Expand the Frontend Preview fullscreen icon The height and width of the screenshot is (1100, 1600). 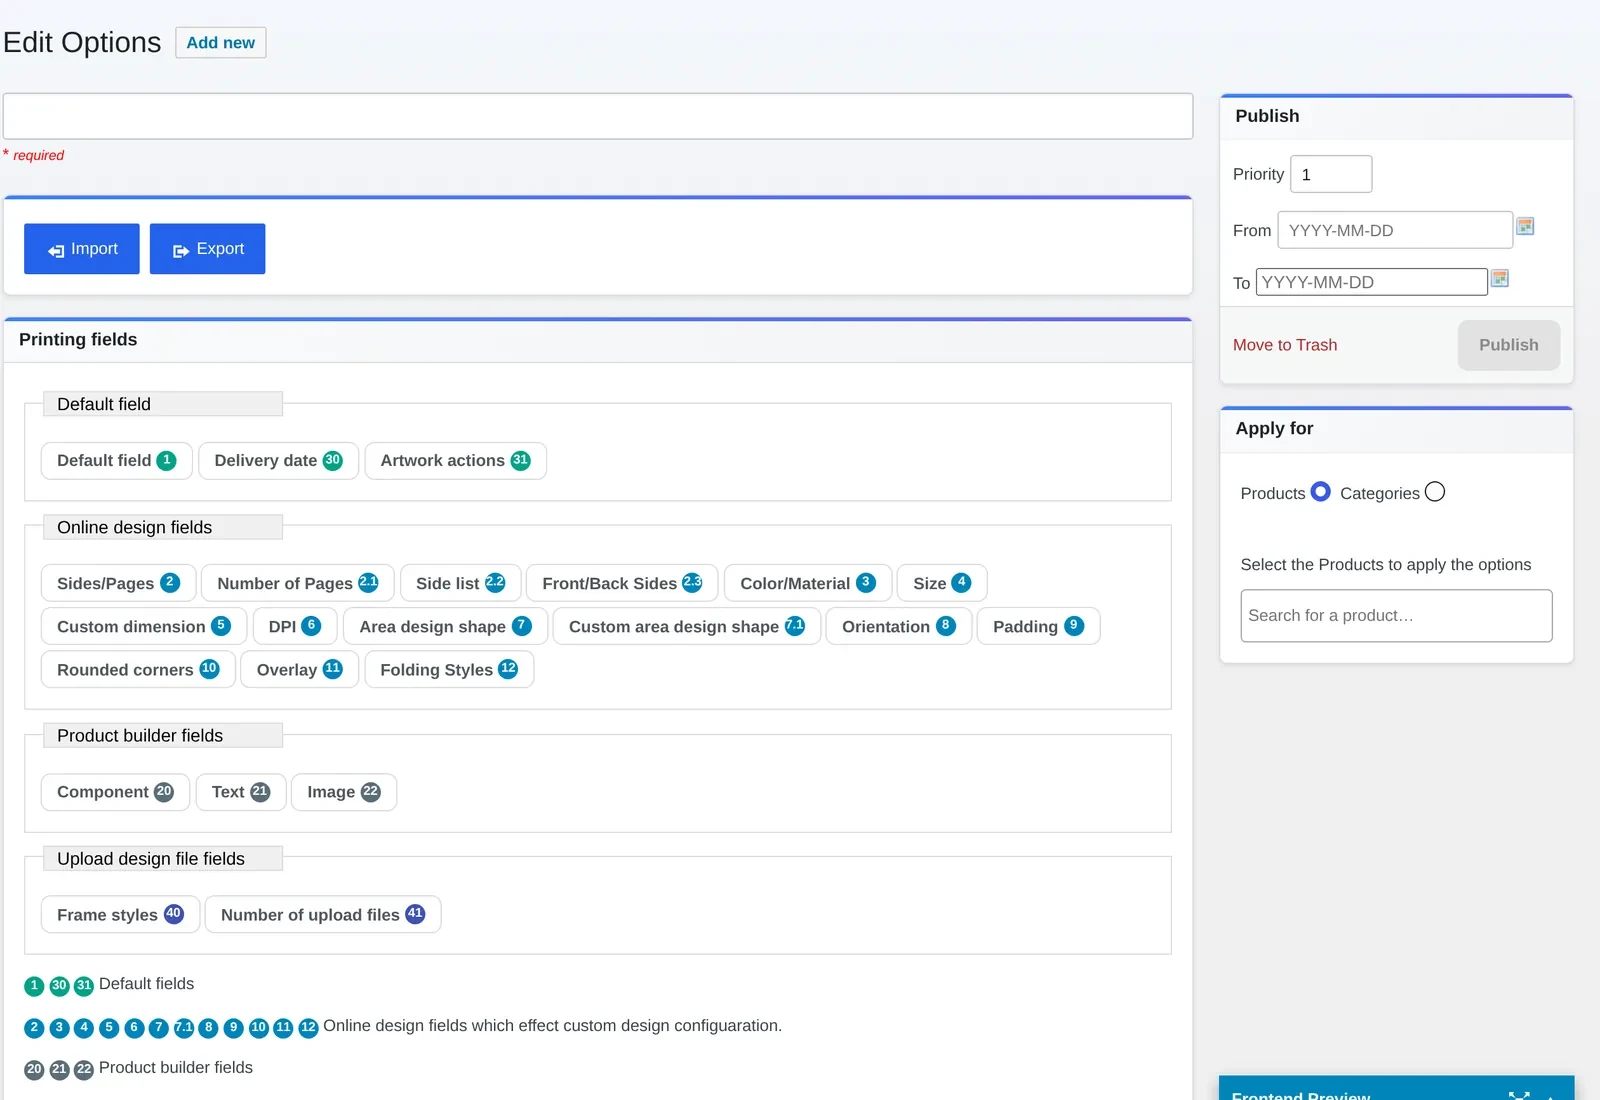(1519, 1095)
